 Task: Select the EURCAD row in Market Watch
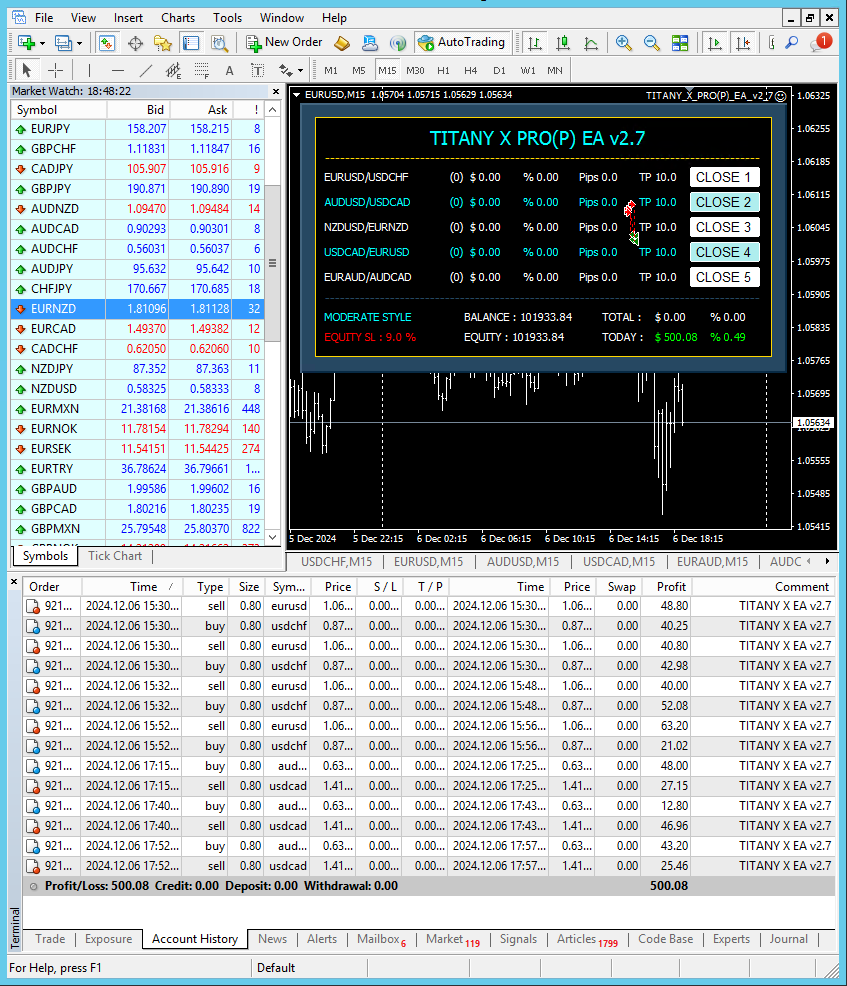coord(53,328)
